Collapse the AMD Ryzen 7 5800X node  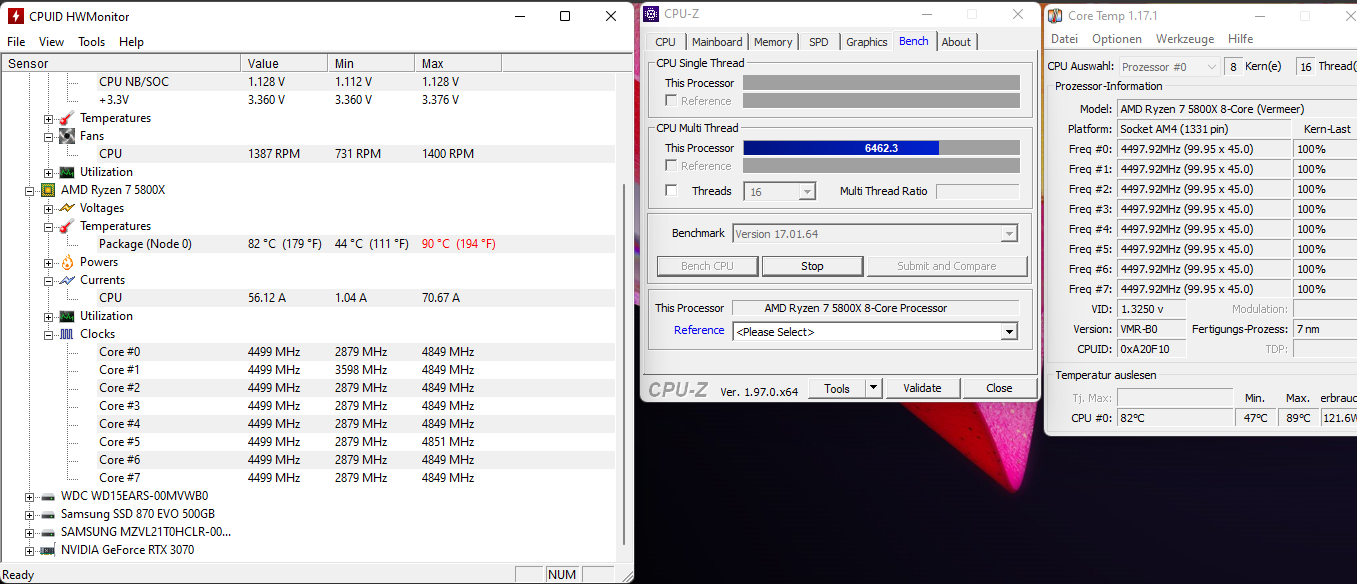coord(29,190)
